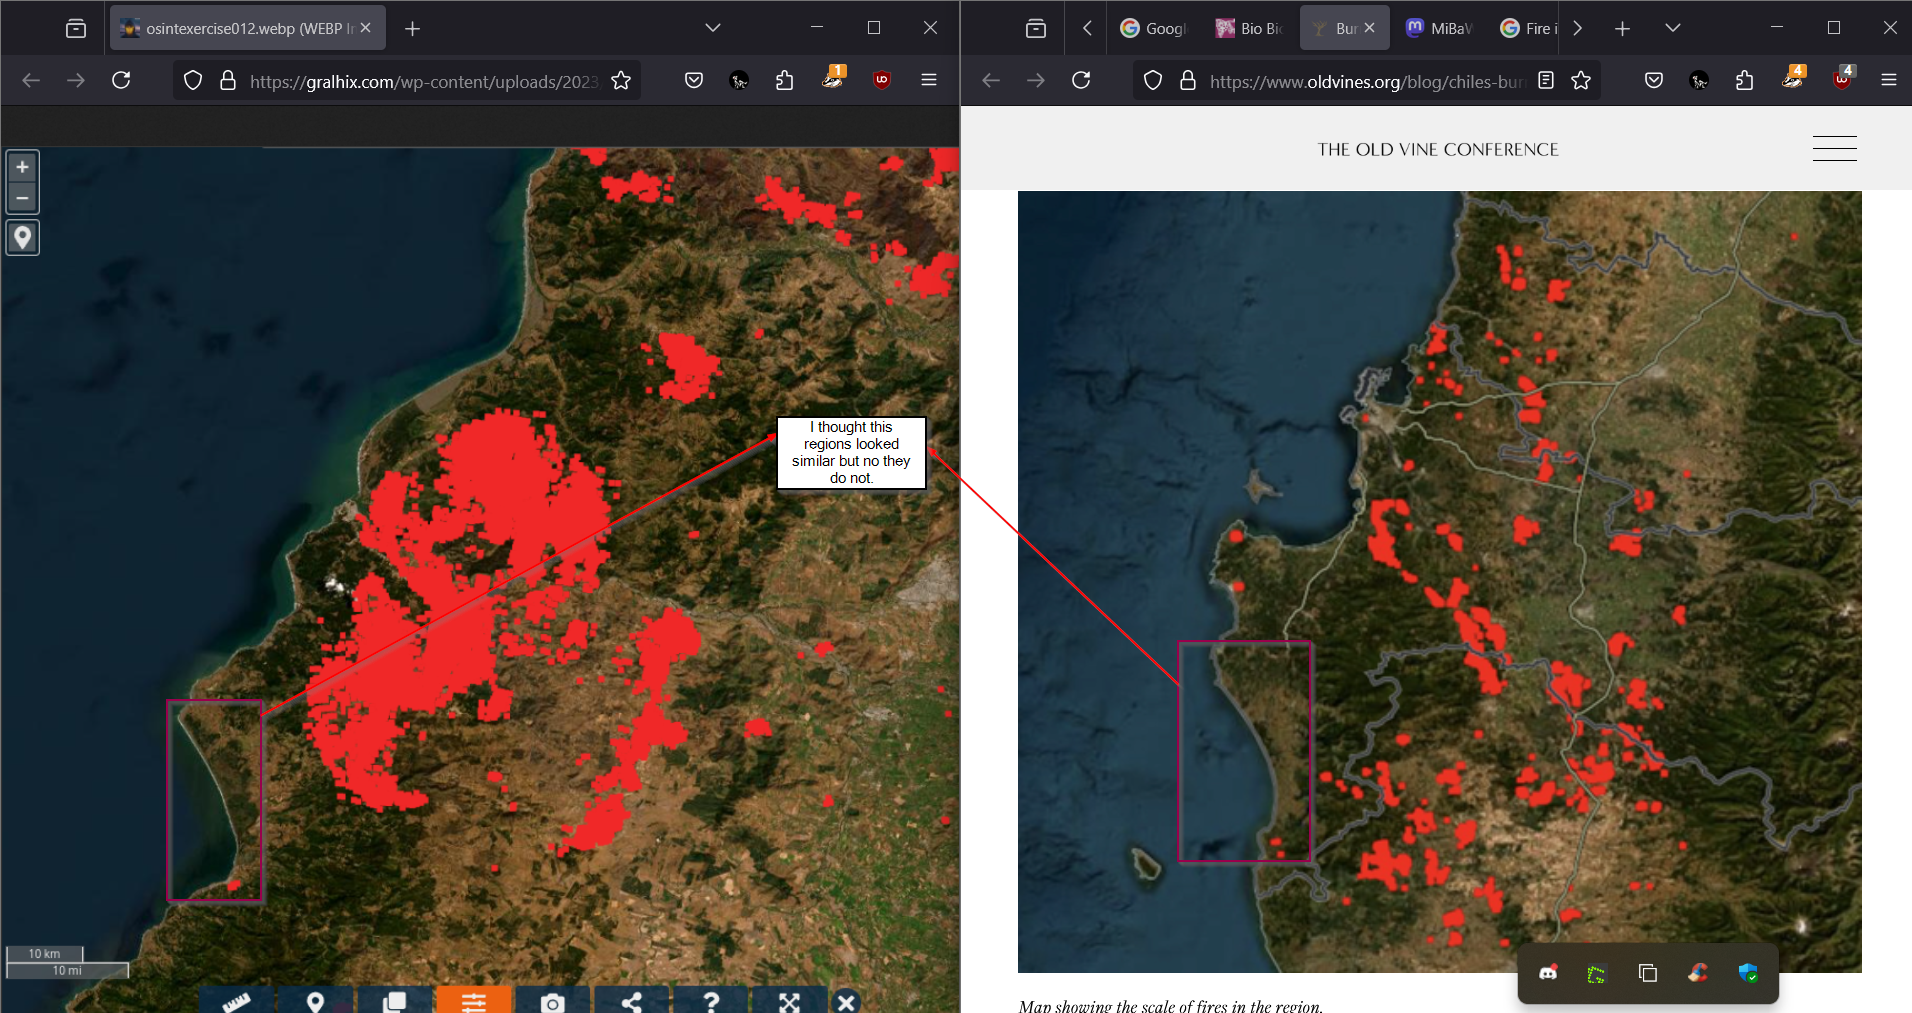This screenshot has width=1912, height=1013.
Task: Open Firefox View in left window
Action: (76, 28)
